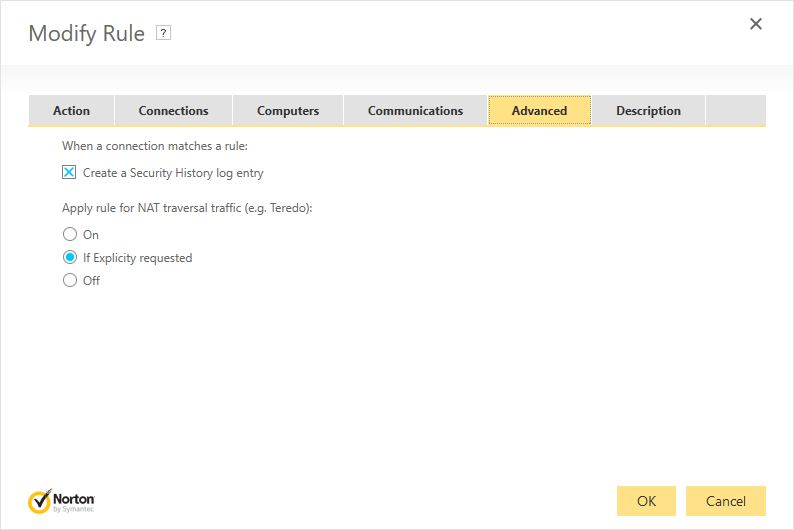
Task: Open the Connections tab
Action: [x=173, y=110]
